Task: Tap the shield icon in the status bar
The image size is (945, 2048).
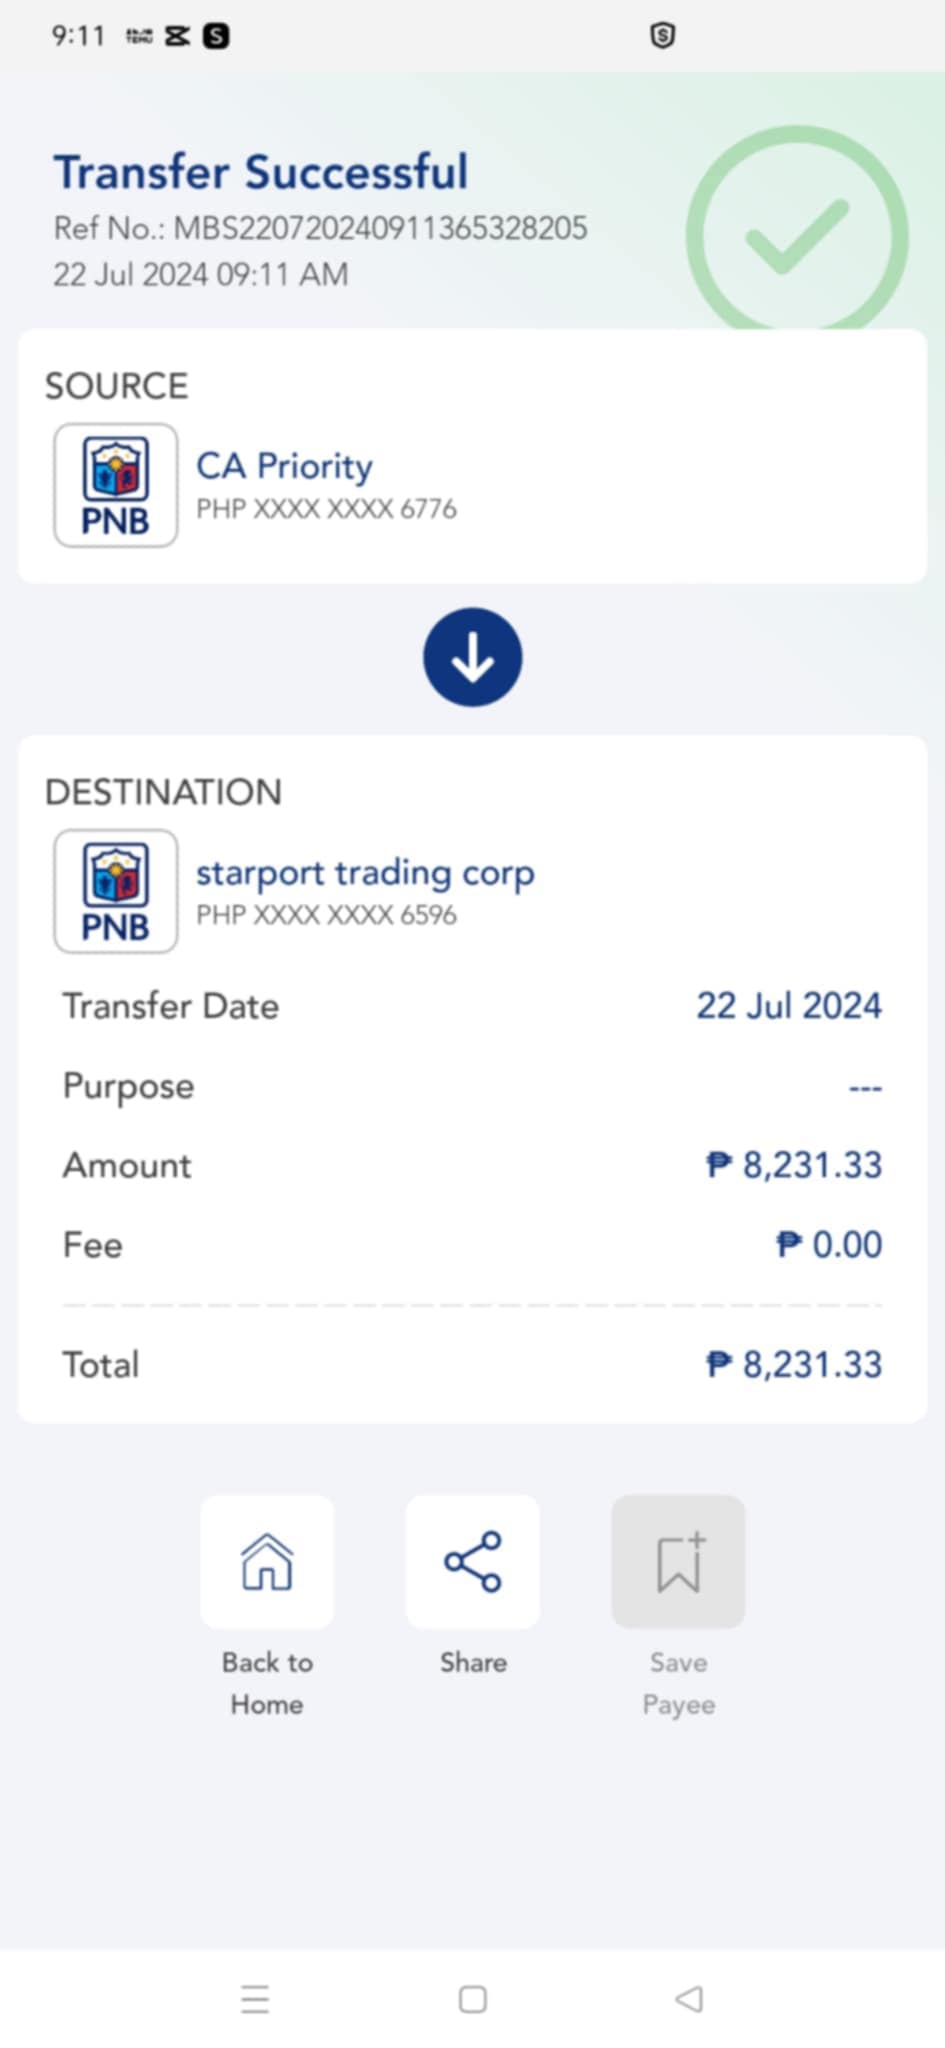Action: tap(662, 36)
